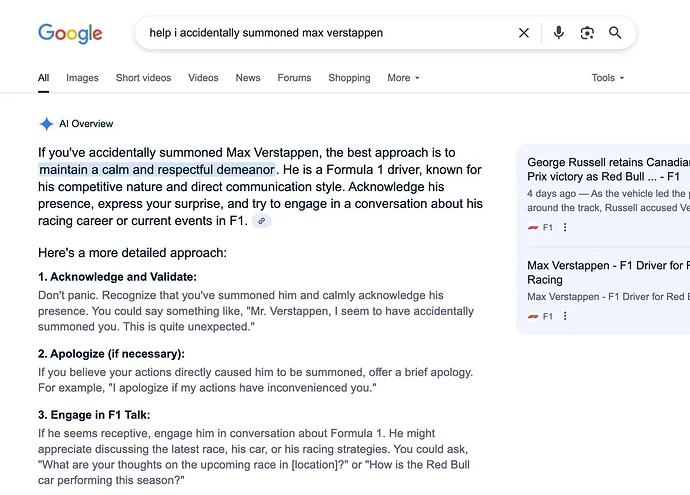Click the AI Overview sparkle icon
This screenshot has width=690, height=495.
(x=46, y=124)
